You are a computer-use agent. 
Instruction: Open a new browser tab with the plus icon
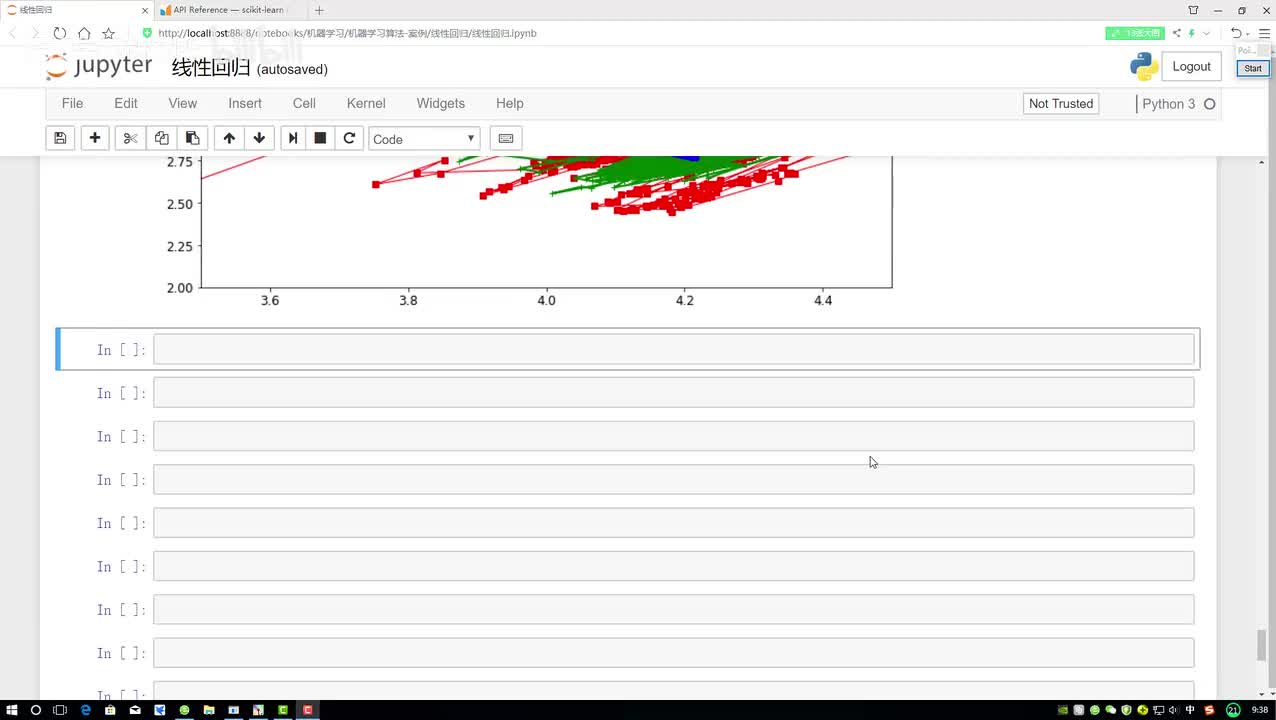319,10
